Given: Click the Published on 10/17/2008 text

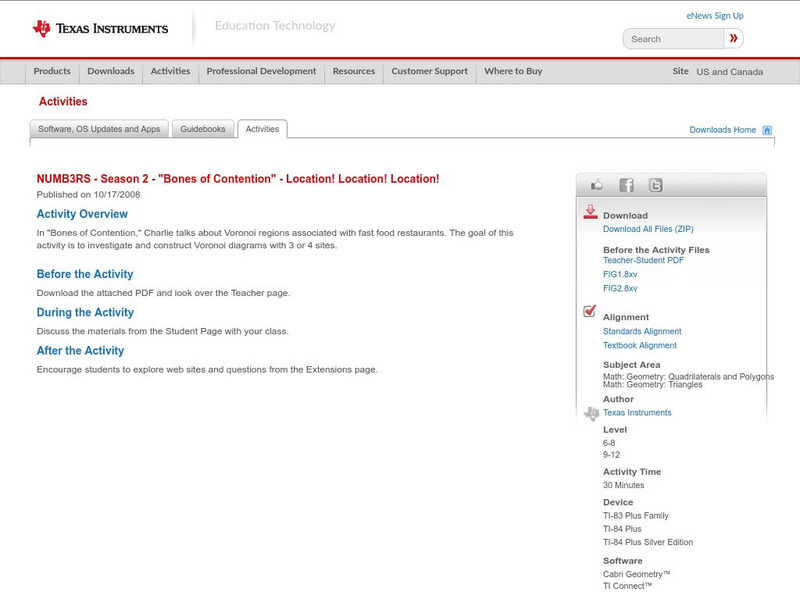Looking at the screenshot, I should (x=88, y=194).
